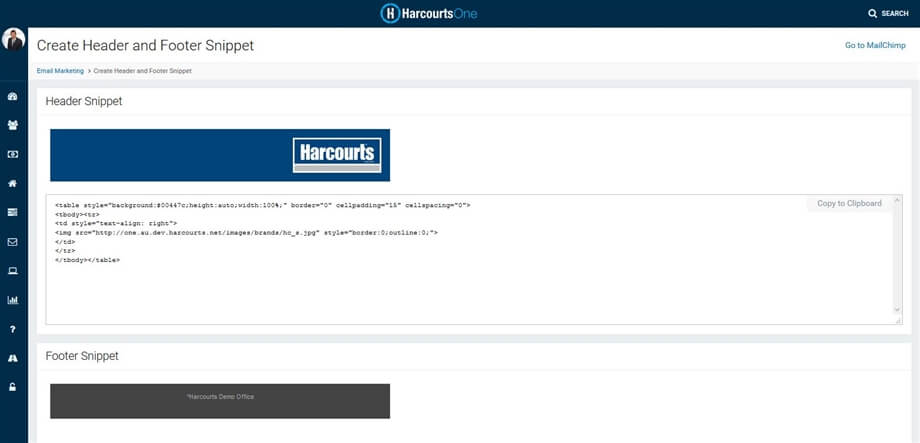Screen dimensions: 920x443
Task: Open the contacts people icon in sidebar
Action: (12, 125)
